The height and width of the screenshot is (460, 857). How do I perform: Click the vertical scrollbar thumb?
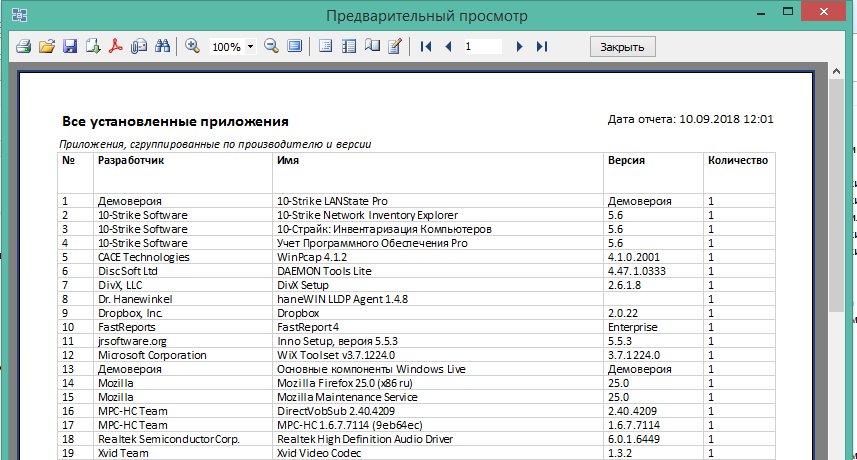click(836, 195)
